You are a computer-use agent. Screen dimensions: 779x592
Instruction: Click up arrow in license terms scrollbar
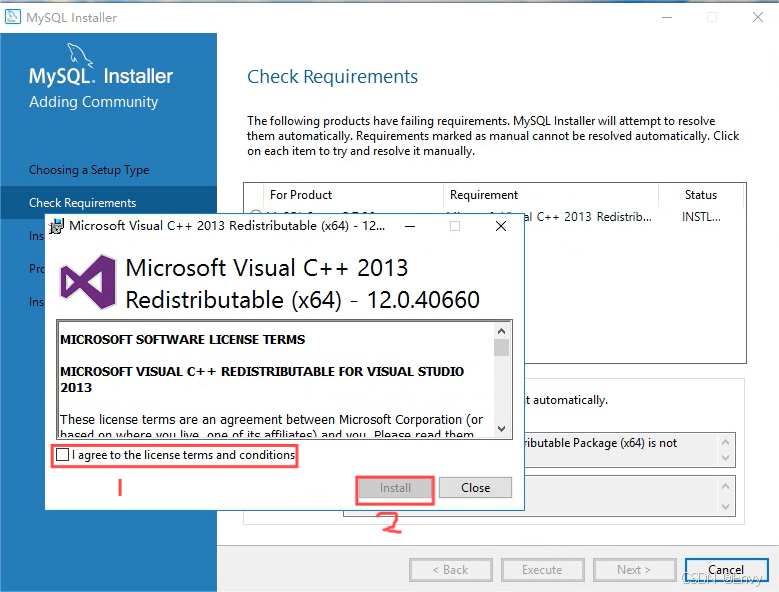501,331
